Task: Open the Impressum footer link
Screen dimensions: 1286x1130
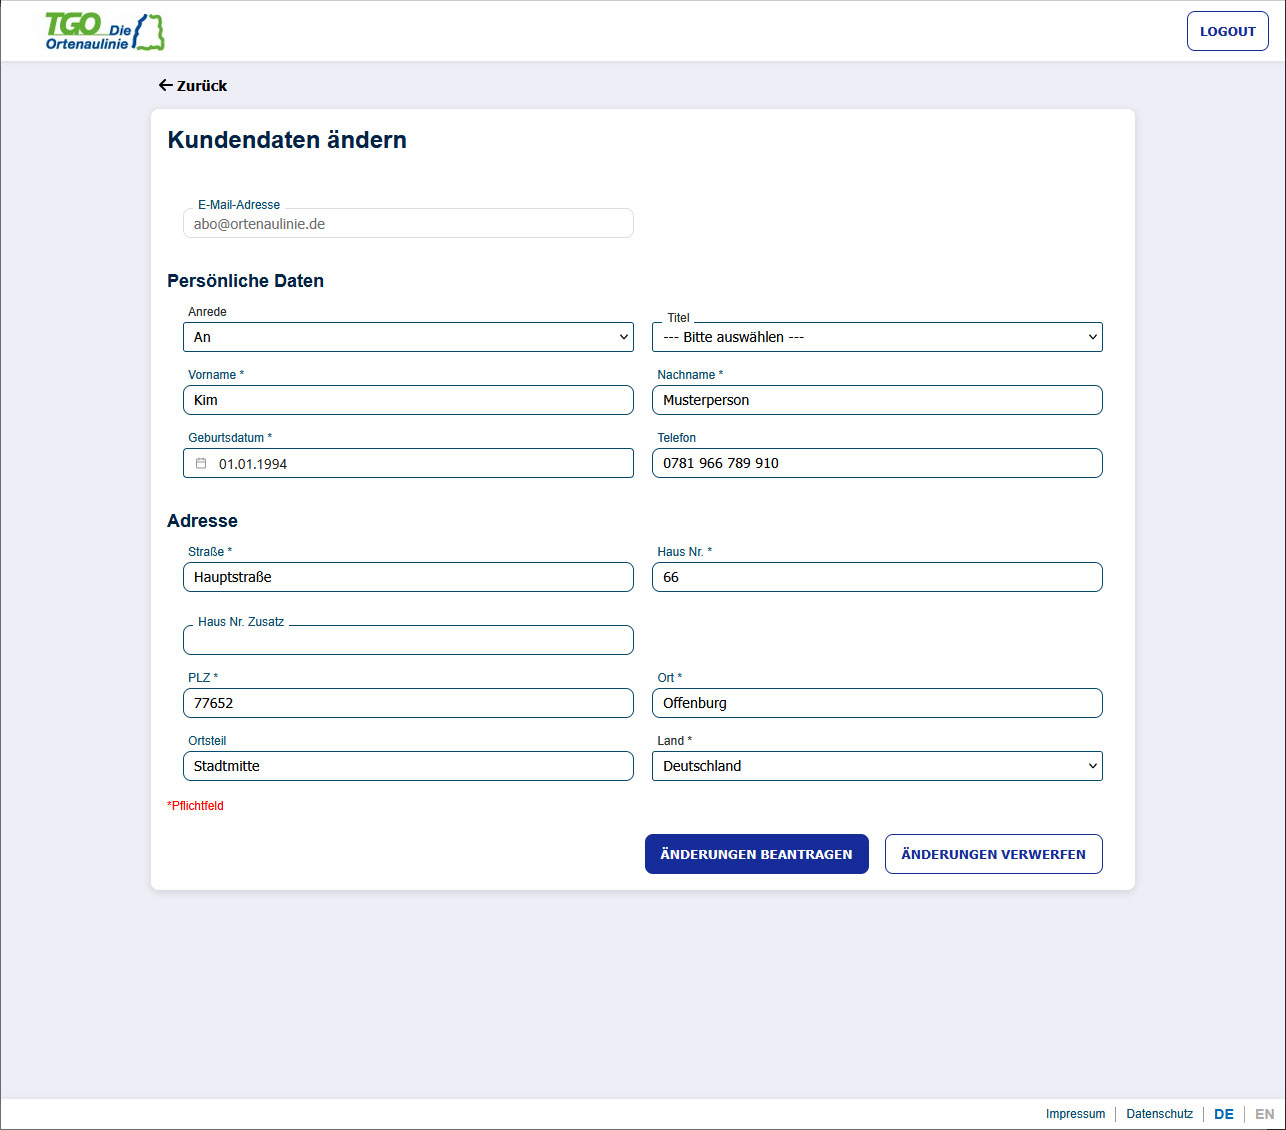Action: (x=1075, y=1114)
